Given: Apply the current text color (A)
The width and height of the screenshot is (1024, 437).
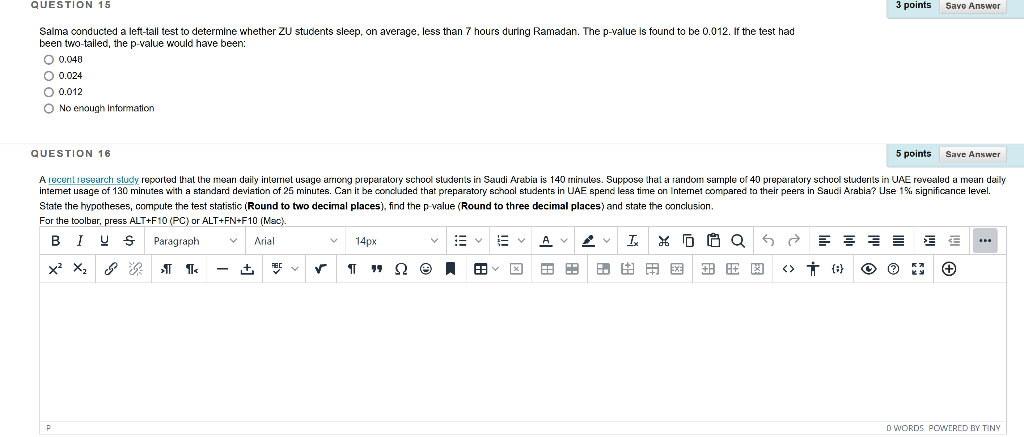Looking at the screenshot, I should tap(545, 241).
